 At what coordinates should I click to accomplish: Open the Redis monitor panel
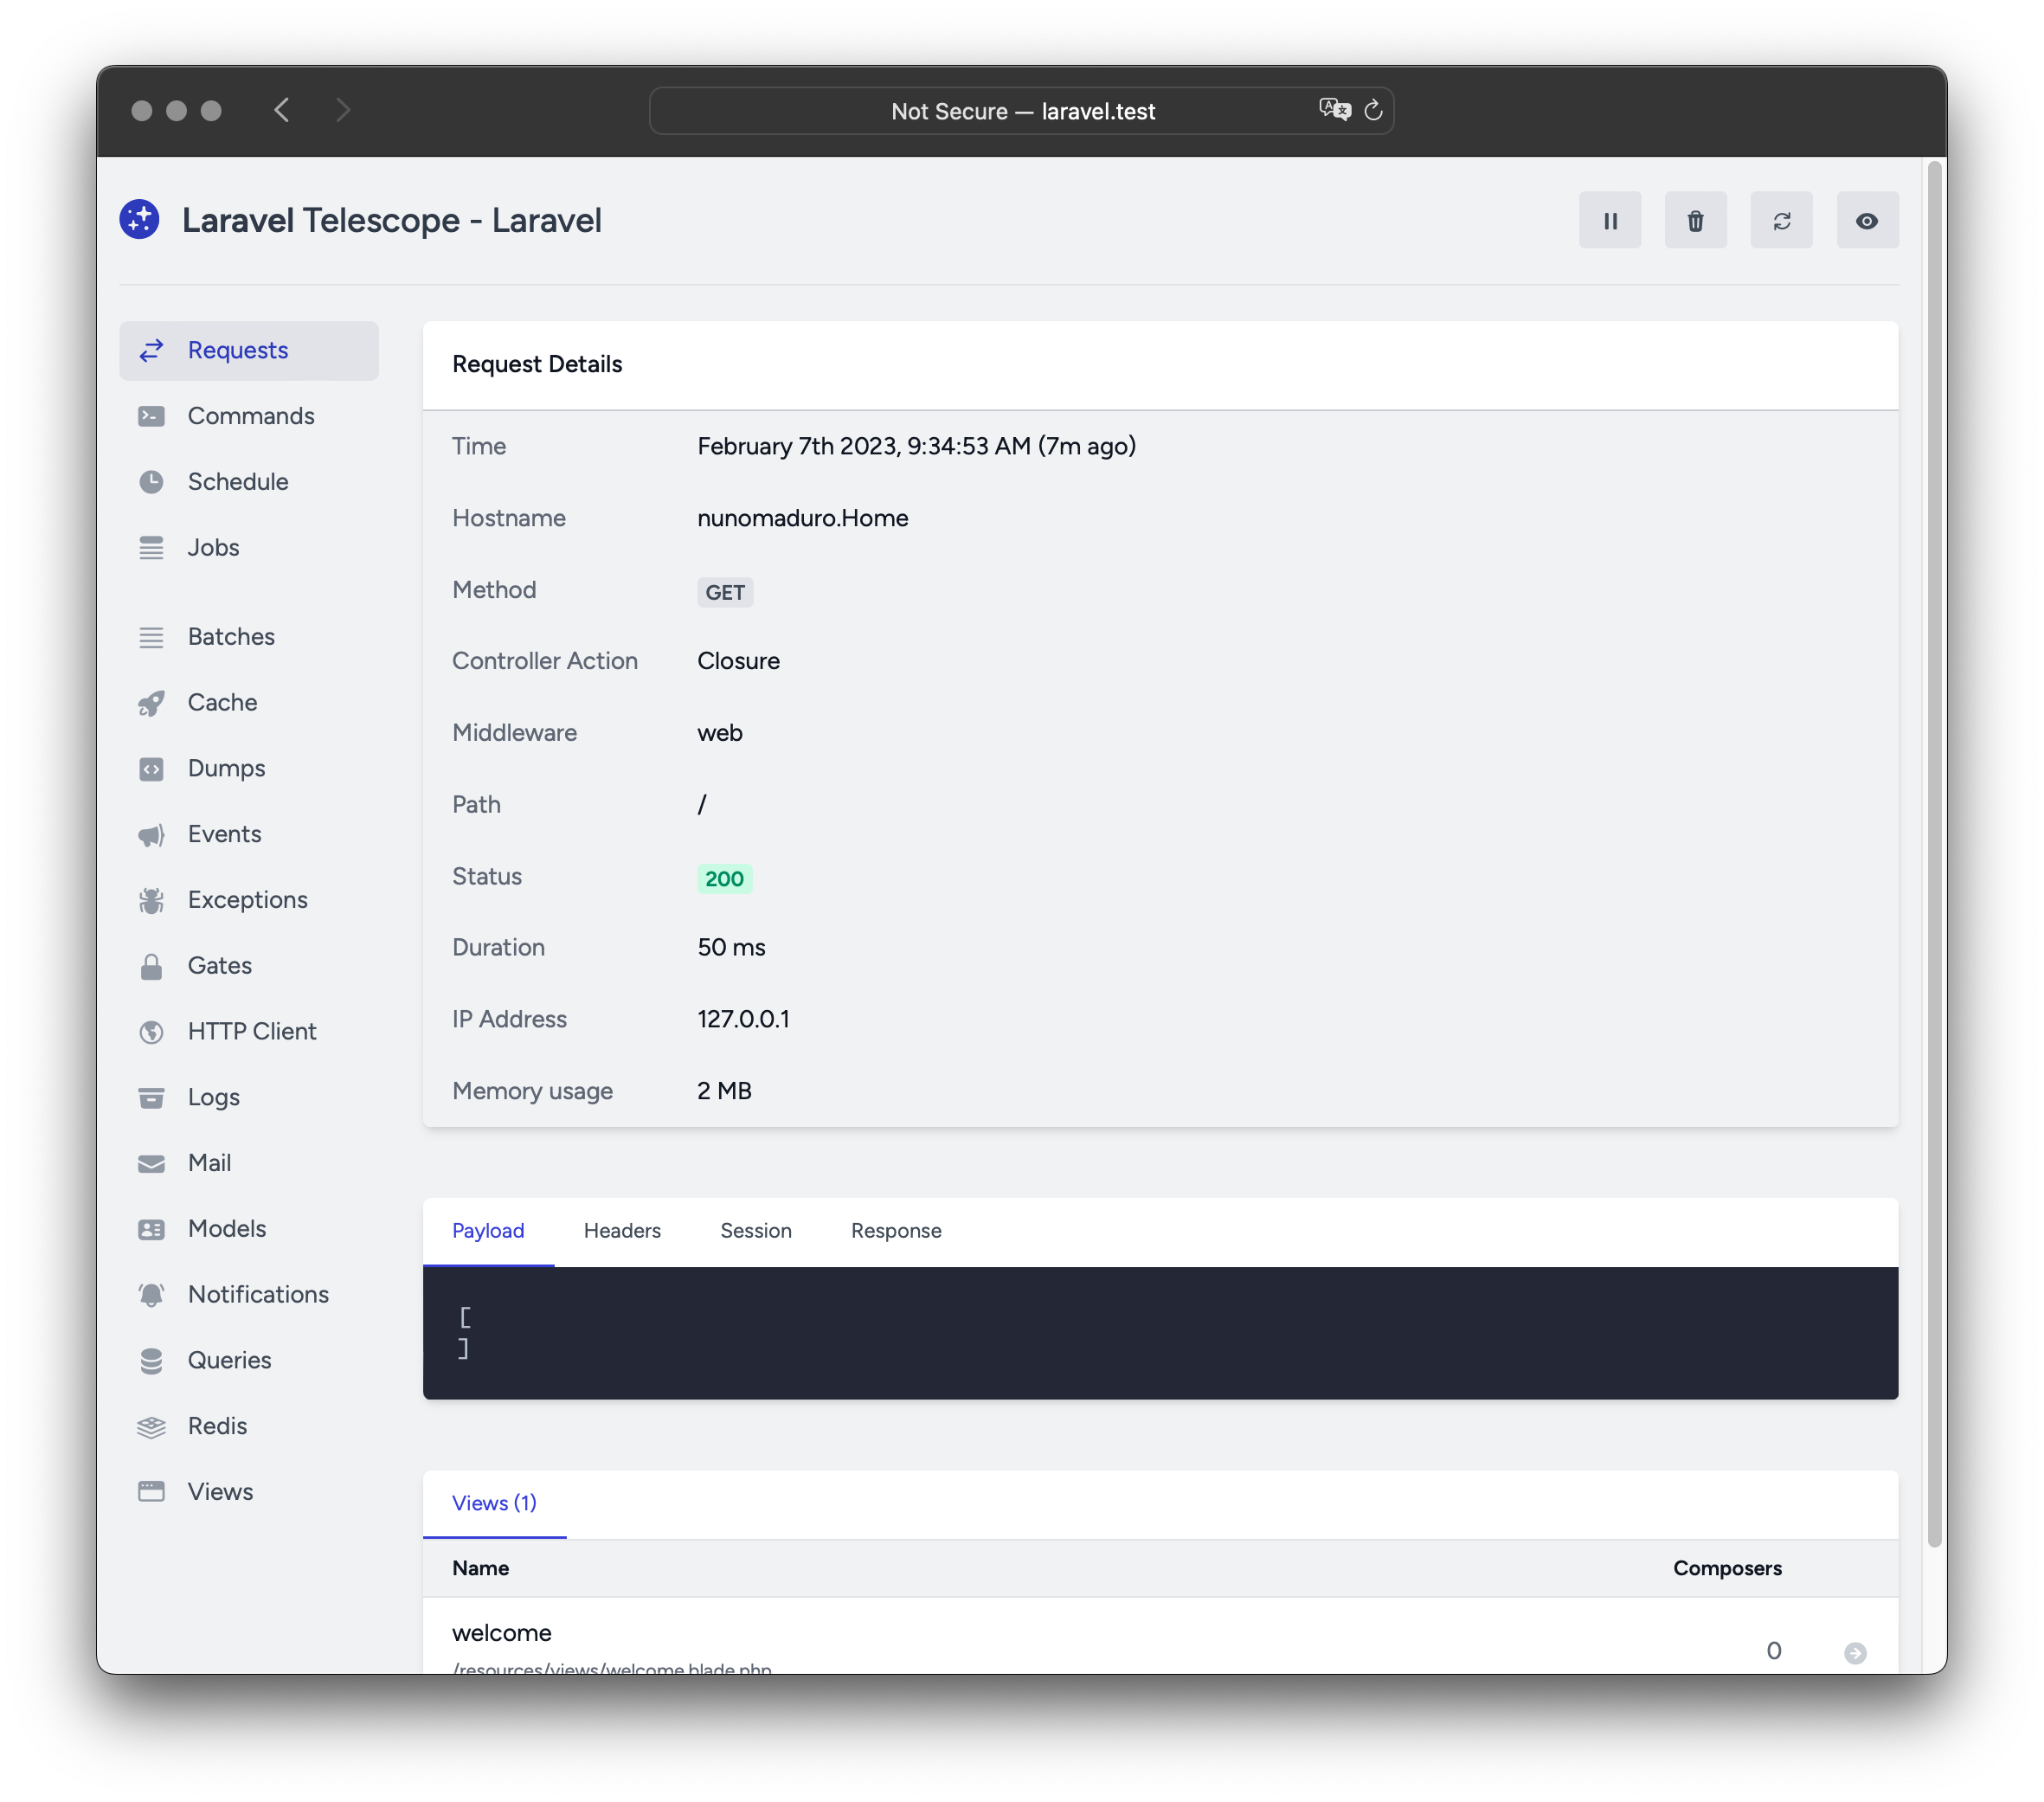217,1426
